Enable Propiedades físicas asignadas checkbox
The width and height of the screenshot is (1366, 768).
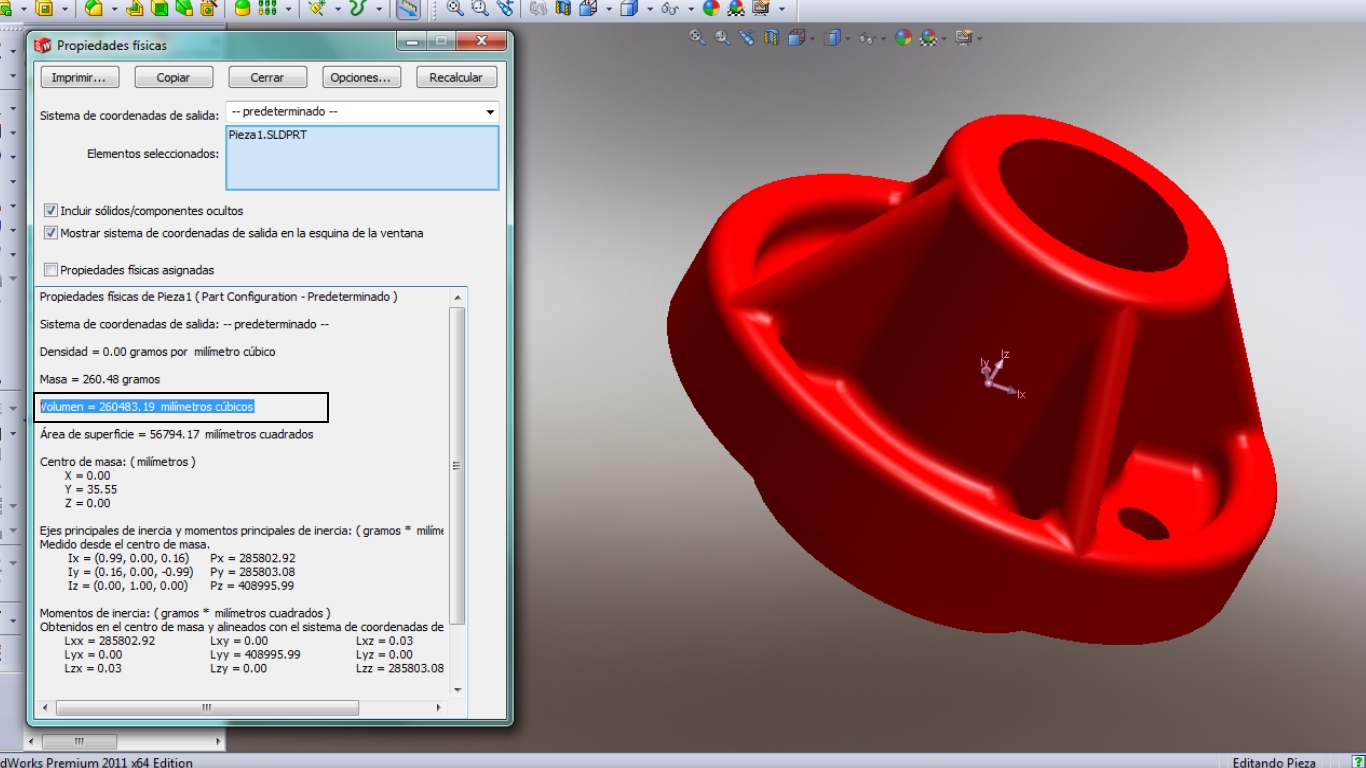coord(51,270)
